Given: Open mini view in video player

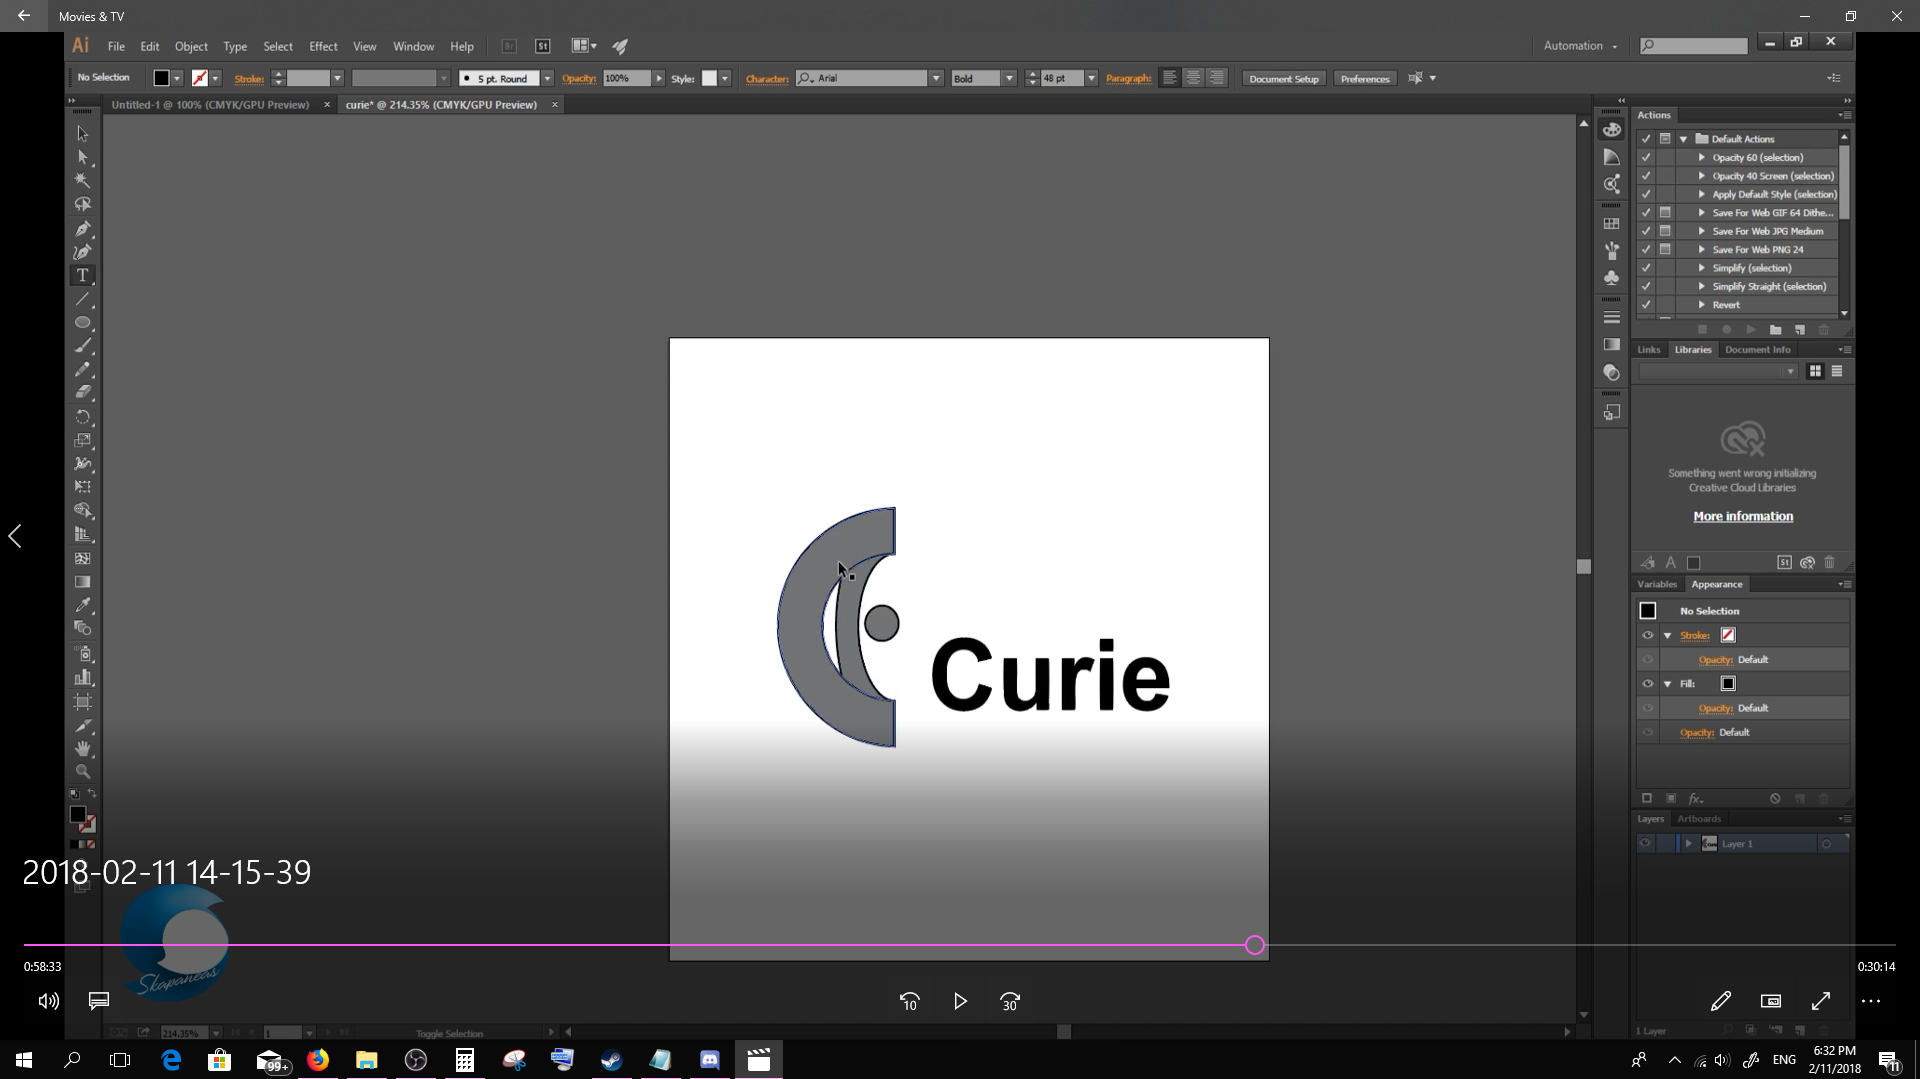Looking at the screenshot, I should (x=1771, y=1001).
